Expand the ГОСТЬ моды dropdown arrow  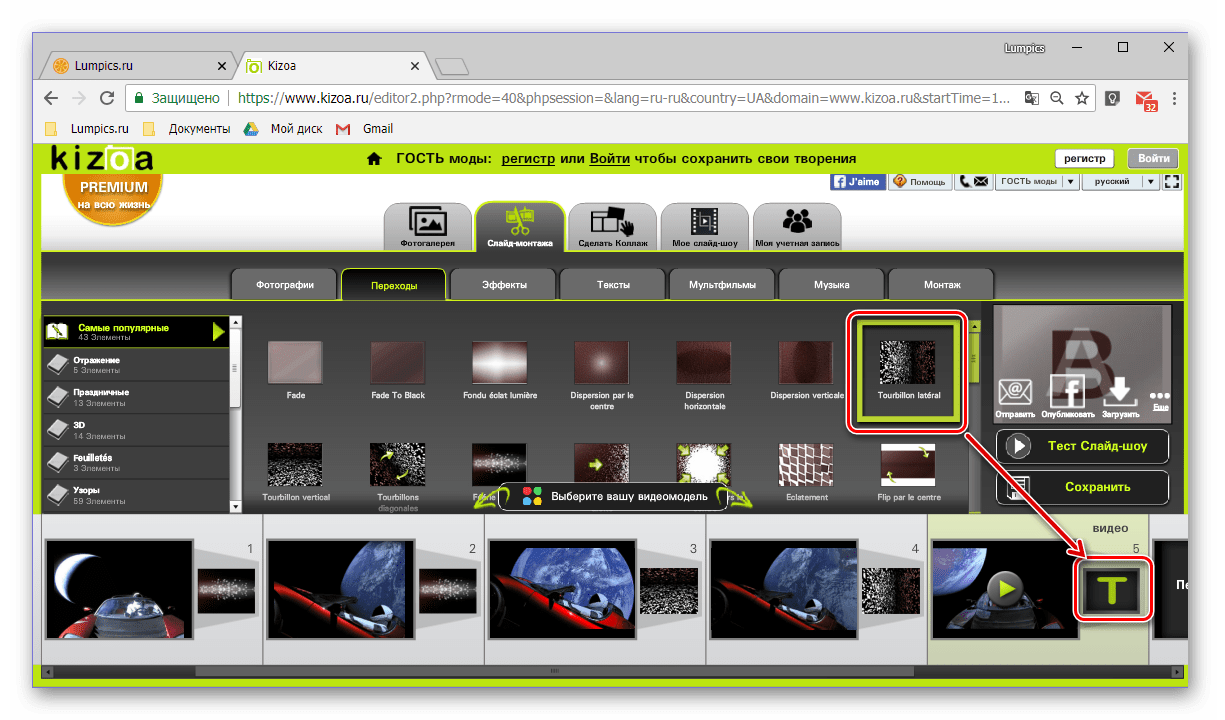coord(1070,181)
